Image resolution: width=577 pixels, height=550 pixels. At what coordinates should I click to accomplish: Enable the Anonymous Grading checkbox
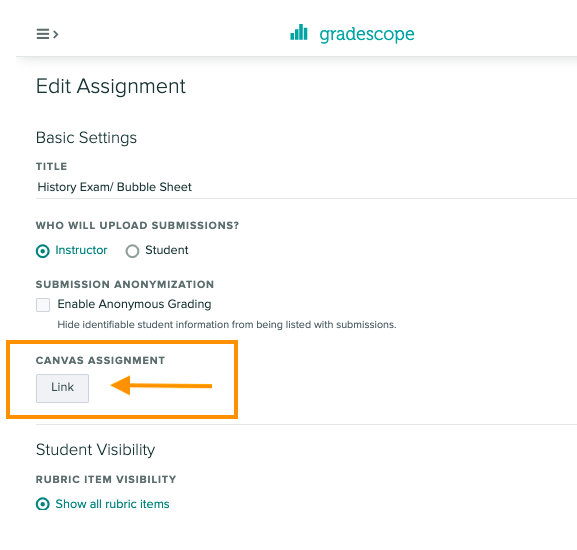tap(43, 305)
